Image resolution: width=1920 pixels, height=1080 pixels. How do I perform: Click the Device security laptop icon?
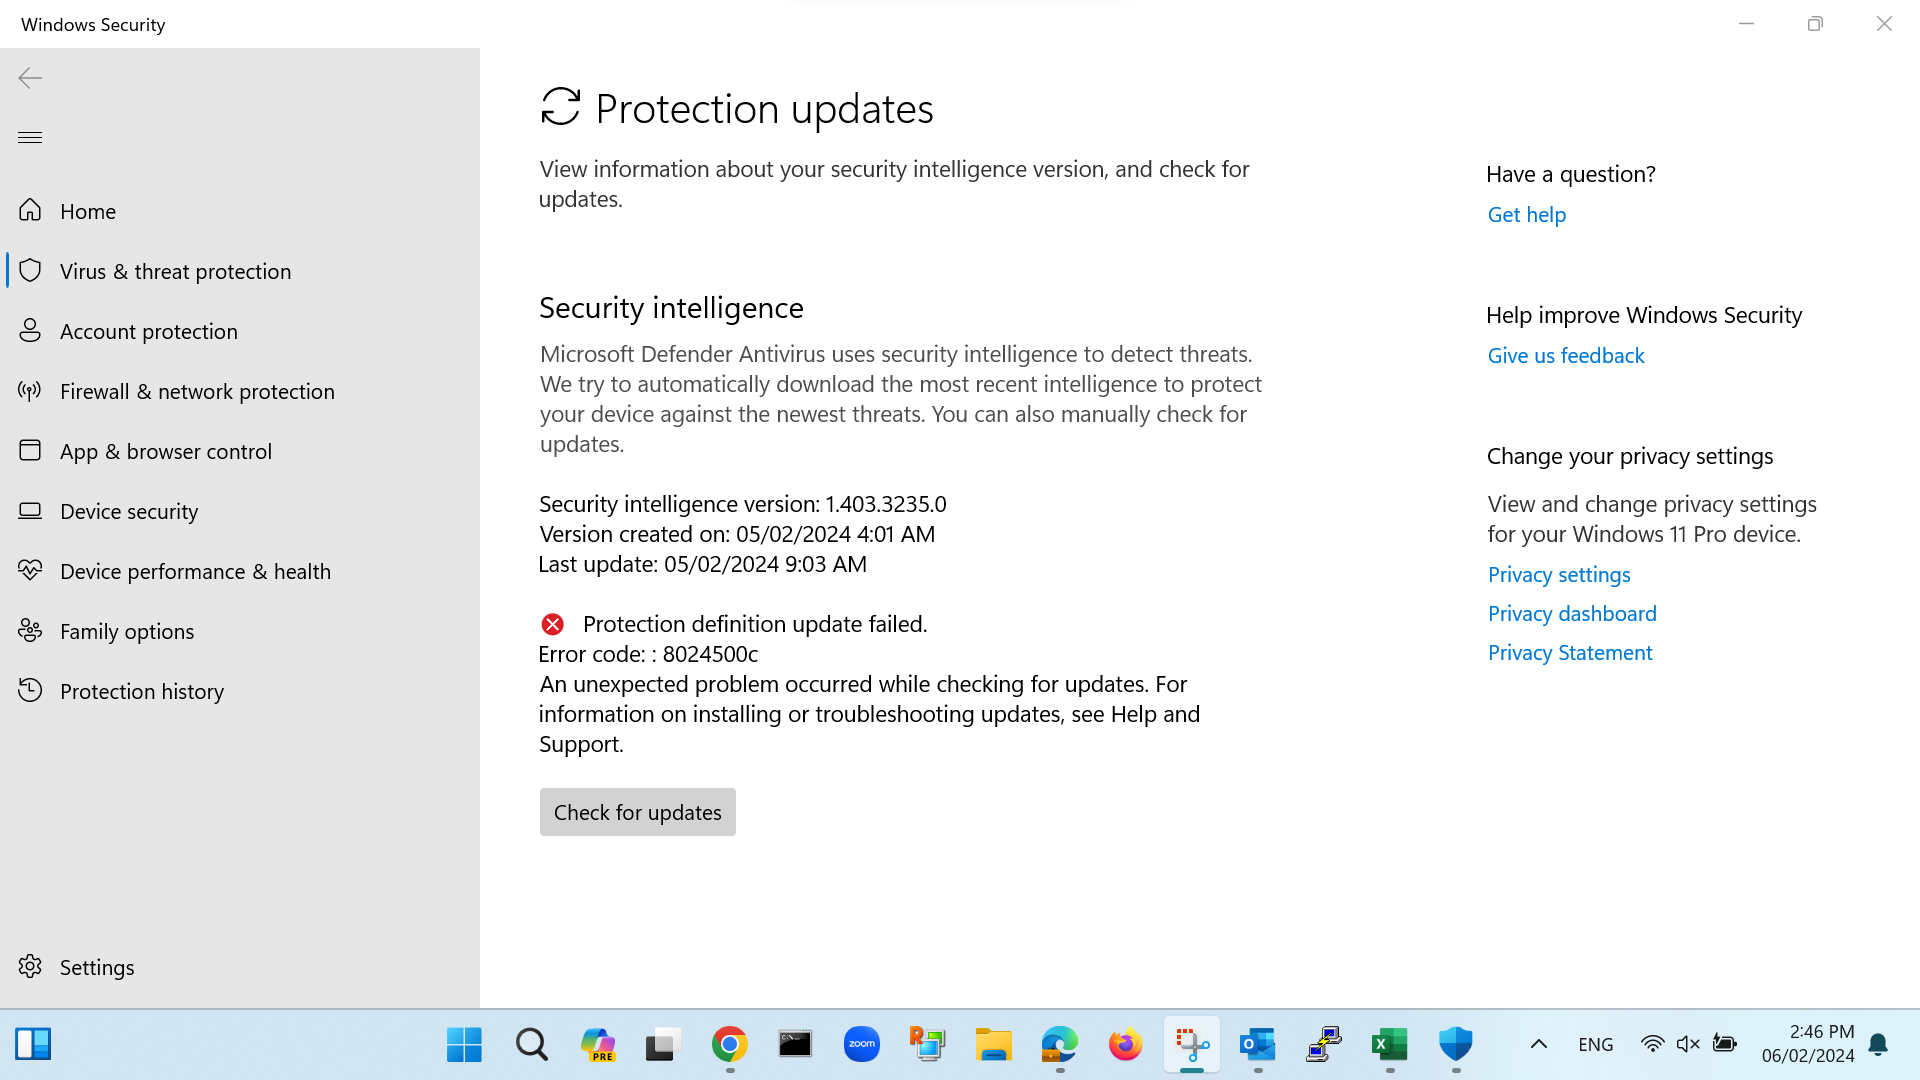(x=30, y=510)
